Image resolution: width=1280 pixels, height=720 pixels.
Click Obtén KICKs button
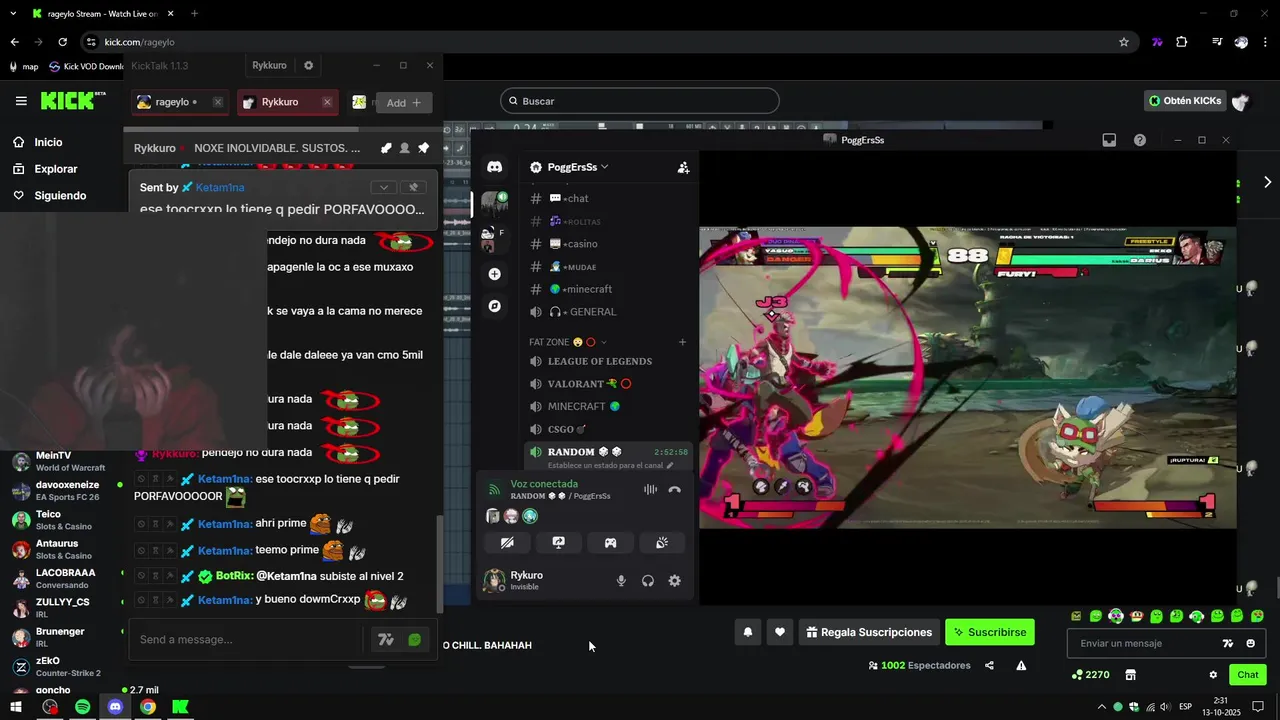1185,101
